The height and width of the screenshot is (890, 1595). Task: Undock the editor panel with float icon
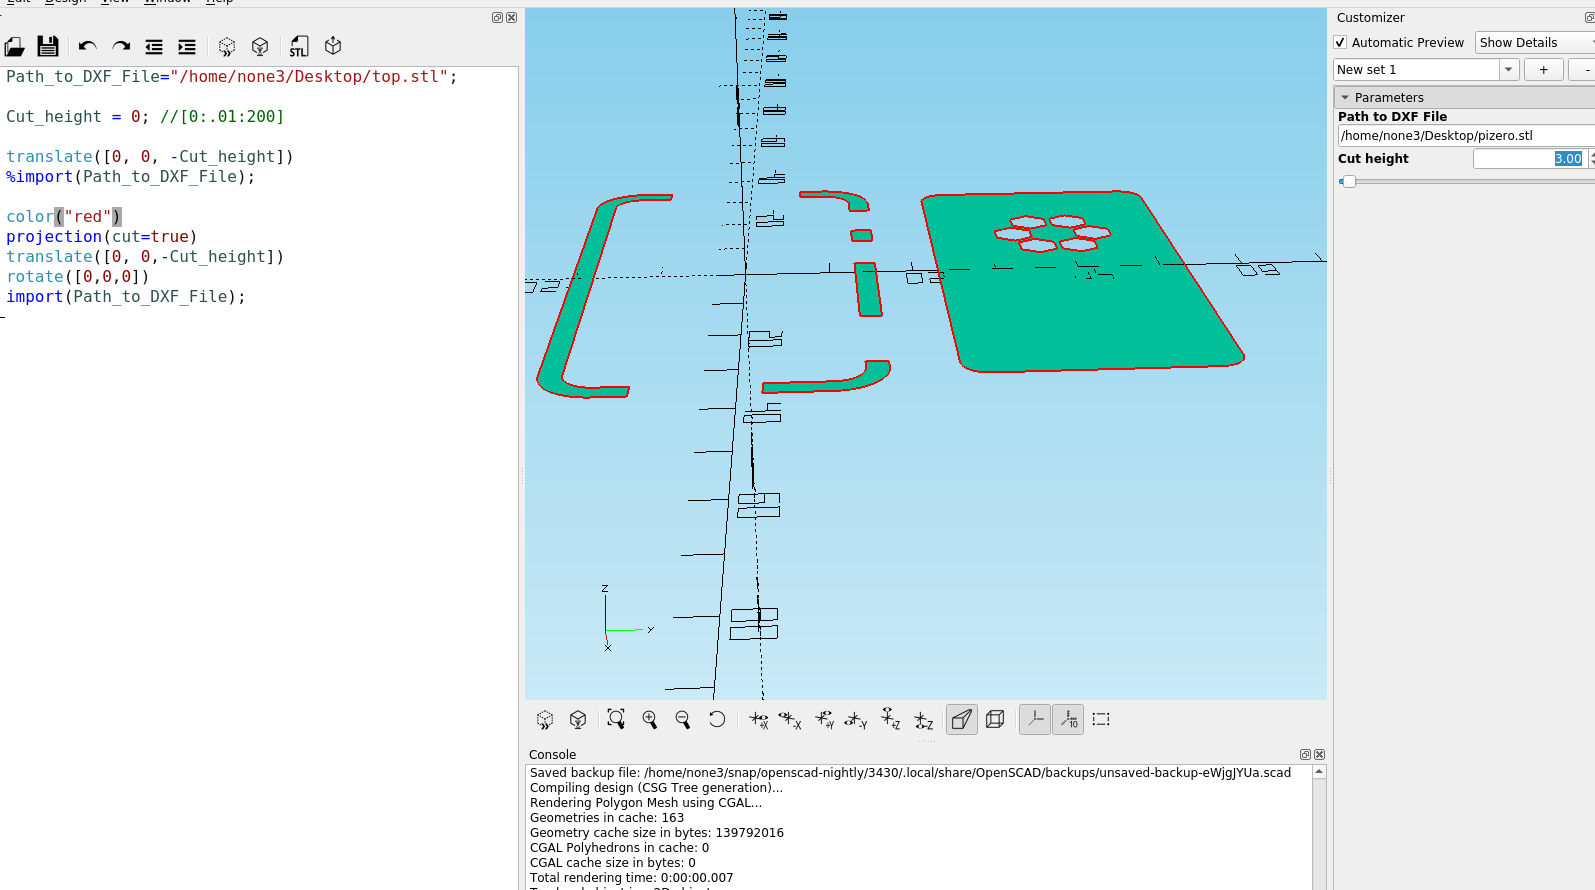click(x=497, y=18)
